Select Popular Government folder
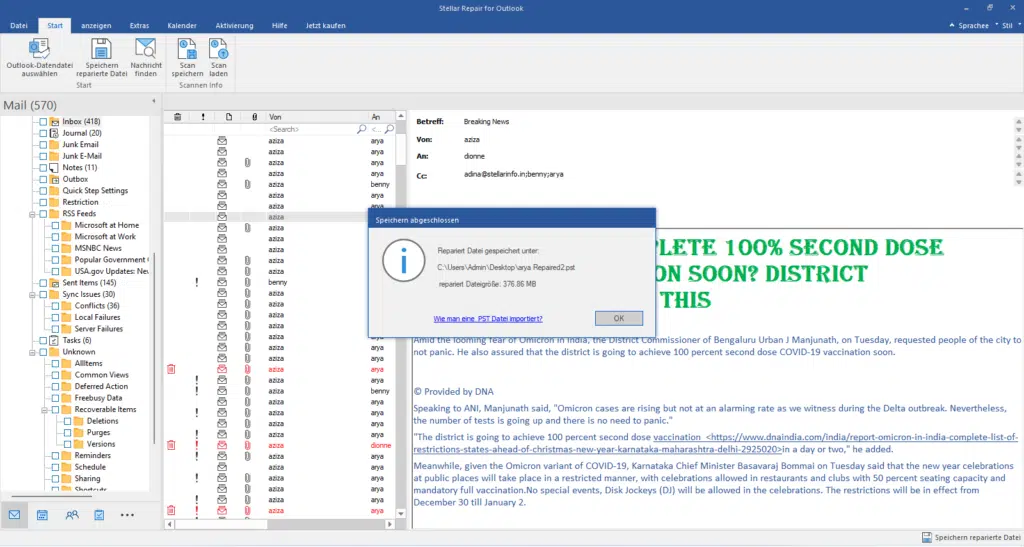The width and height of the screenshot is (1024, 547). pos(110,260)
